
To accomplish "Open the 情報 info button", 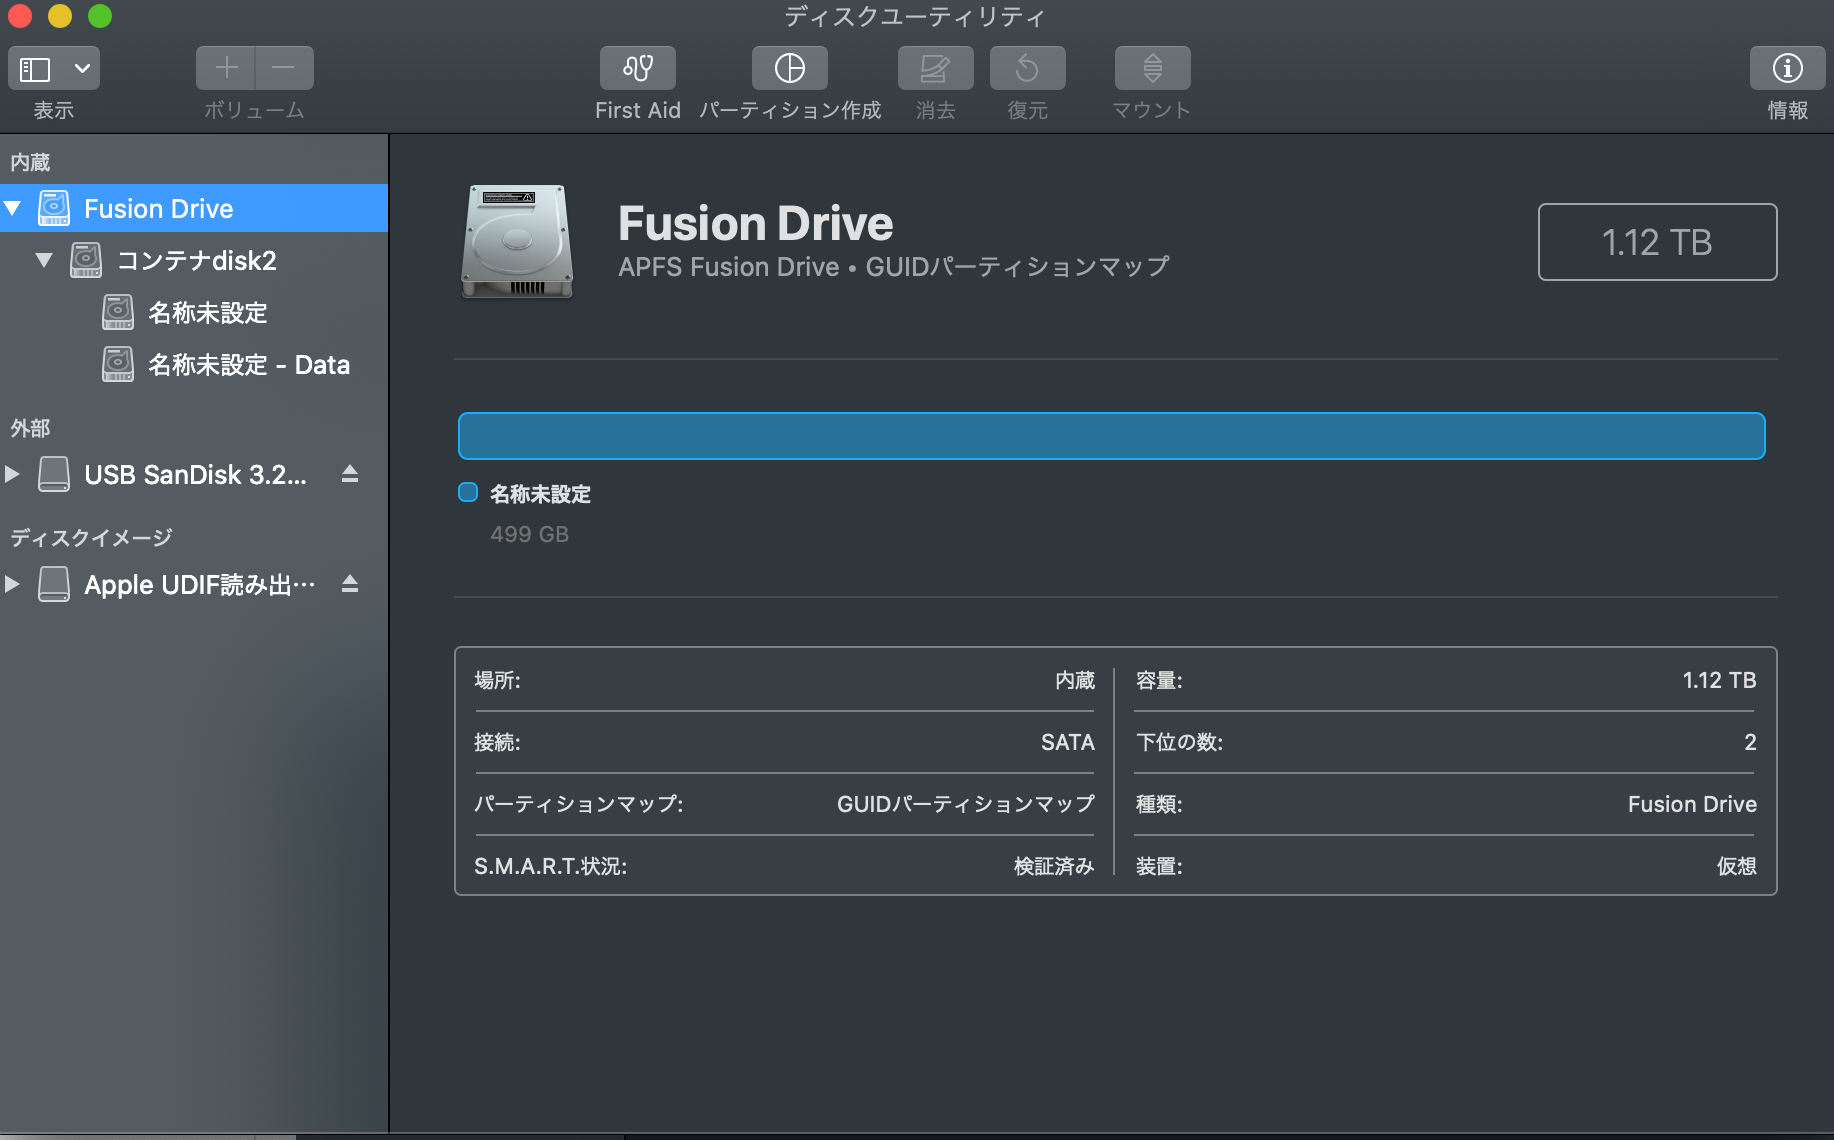I will coord(1787,68).
